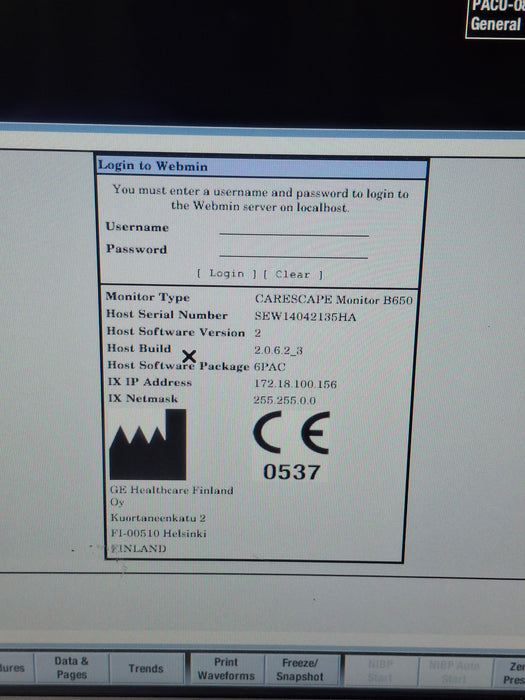Select Print Waveforms
Screen dimensions: 525x700
tap(226, 669)
